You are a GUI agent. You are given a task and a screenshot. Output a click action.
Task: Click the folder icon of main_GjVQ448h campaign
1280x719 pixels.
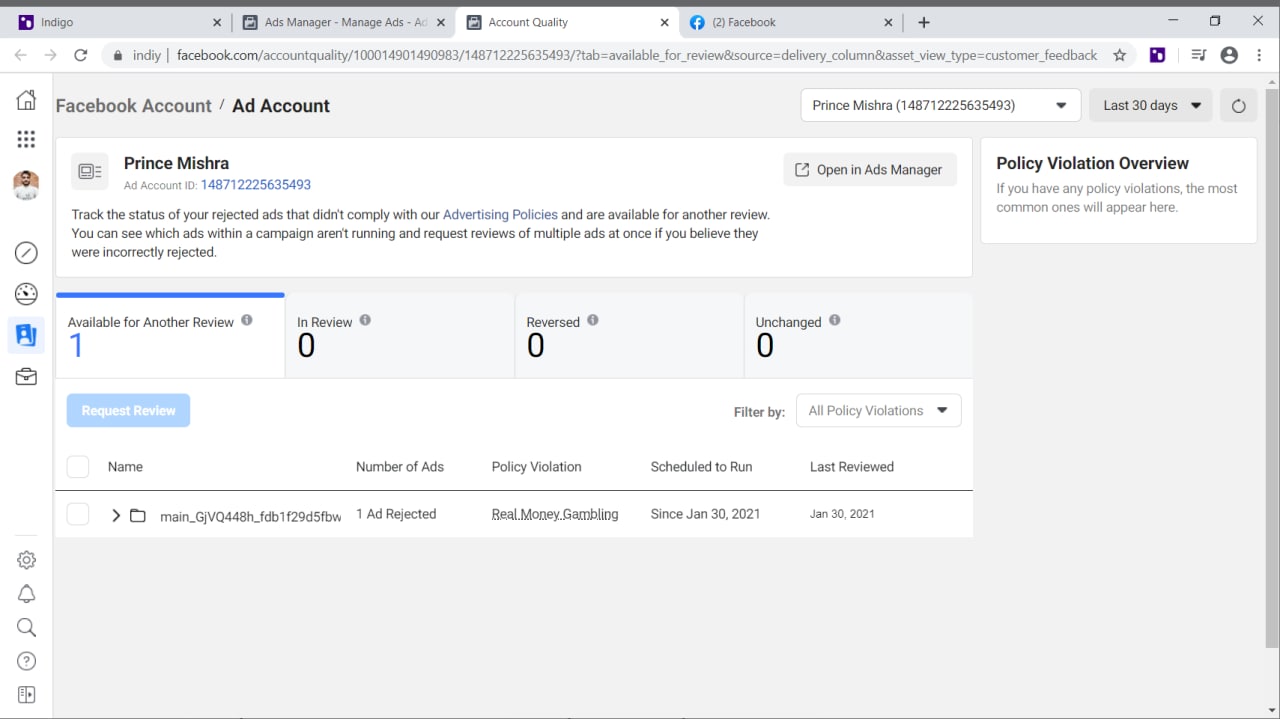pos(138,516)
